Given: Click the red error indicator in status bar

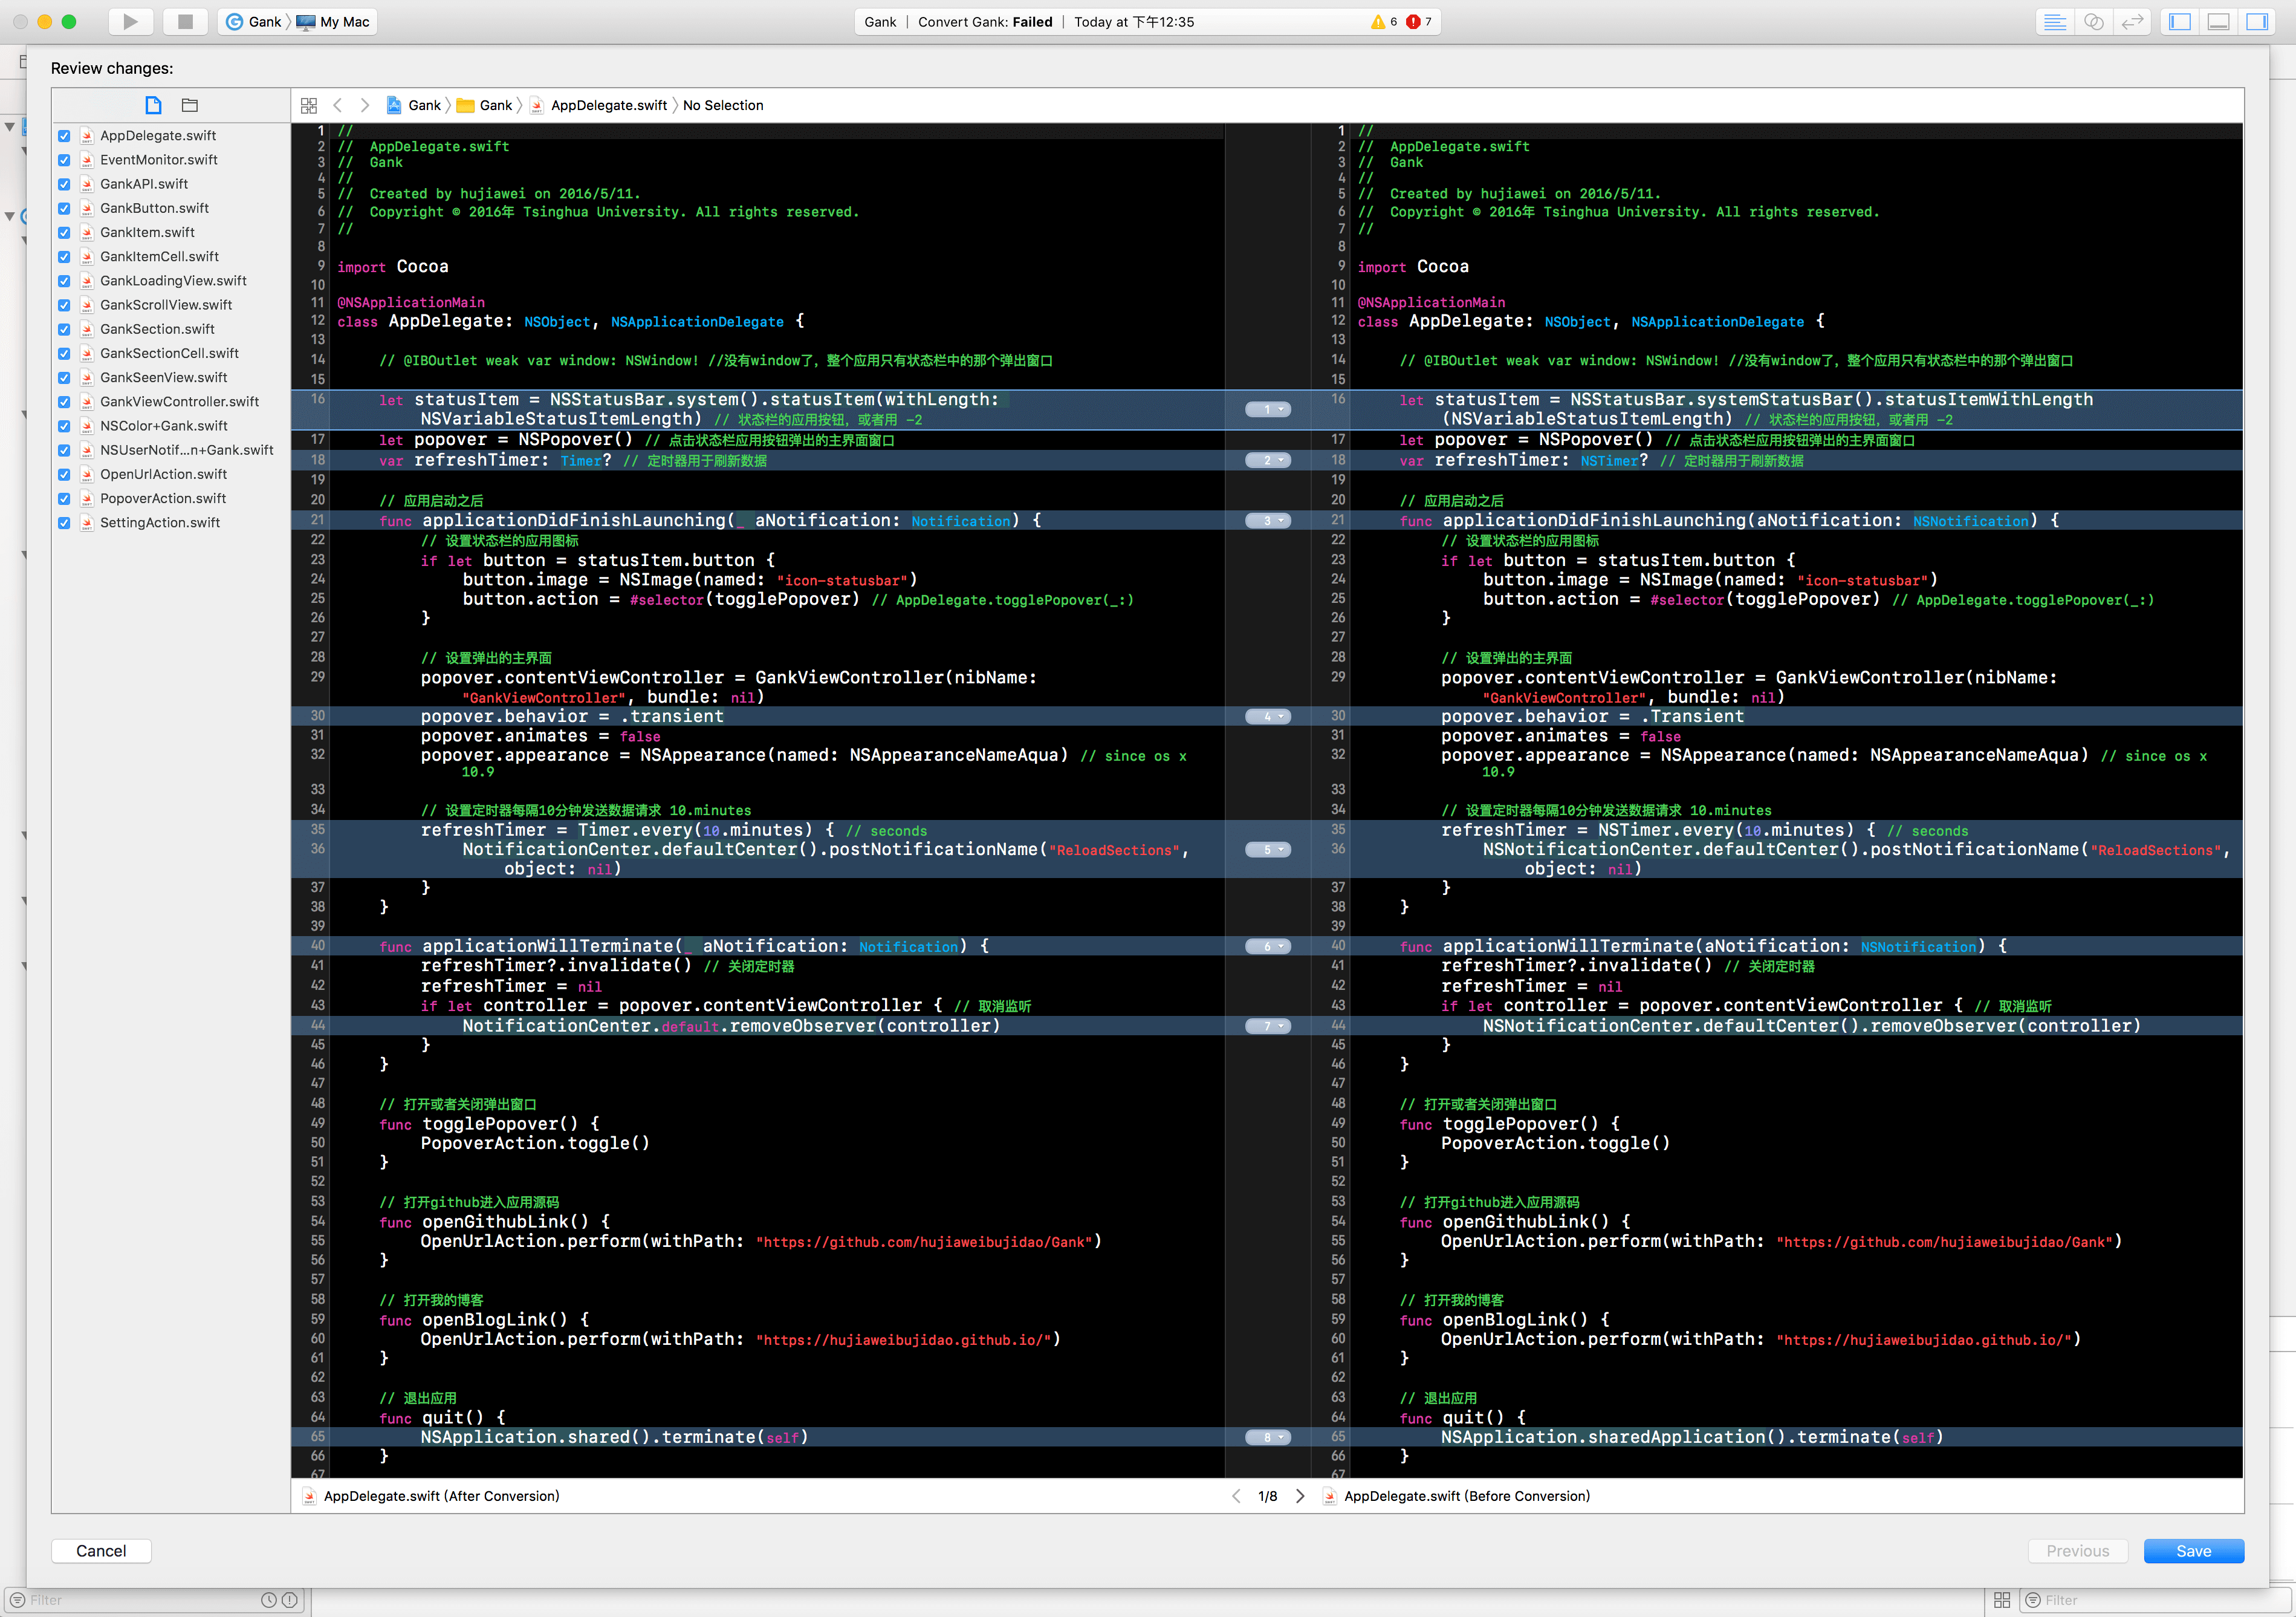Looking at the screenshot, I should pos(1418,21).
